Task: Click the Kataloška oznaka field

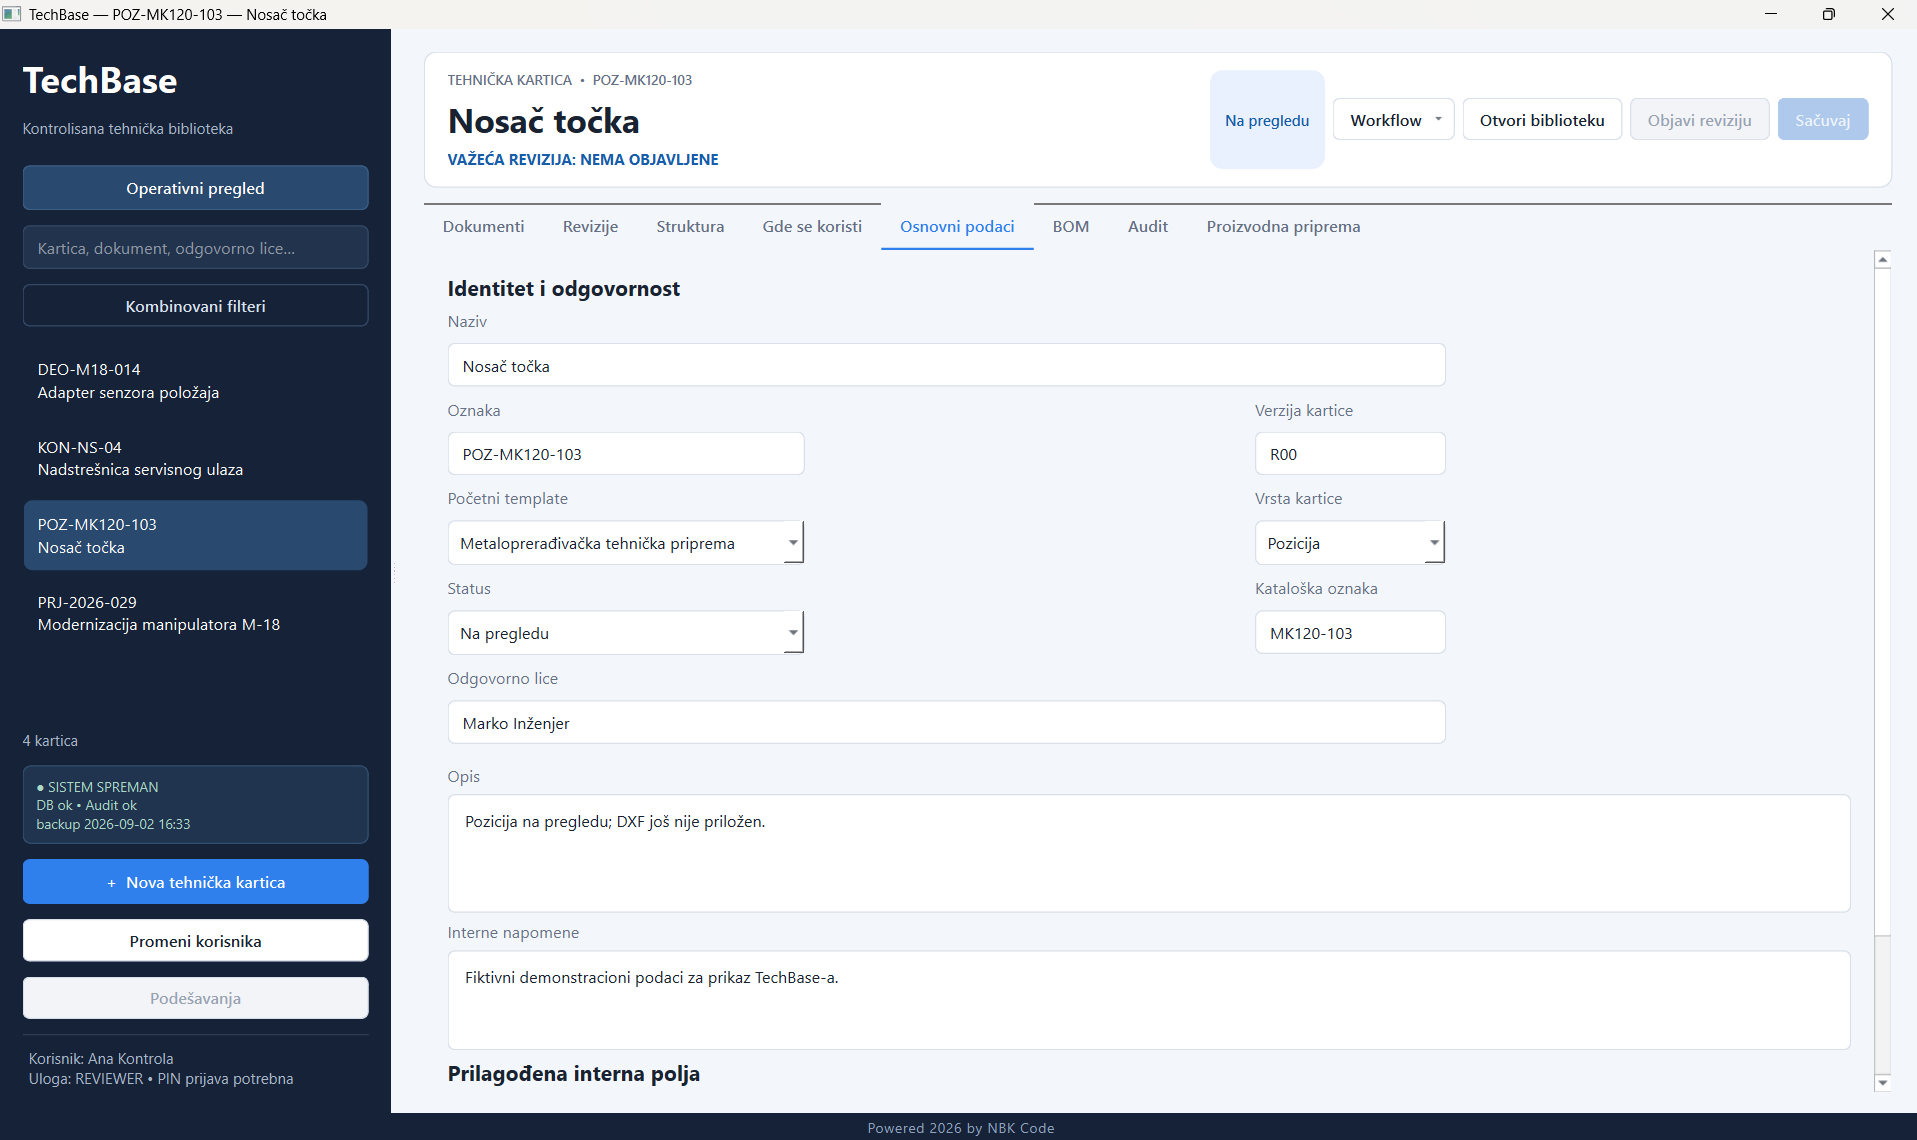Action: (1349, 633)
